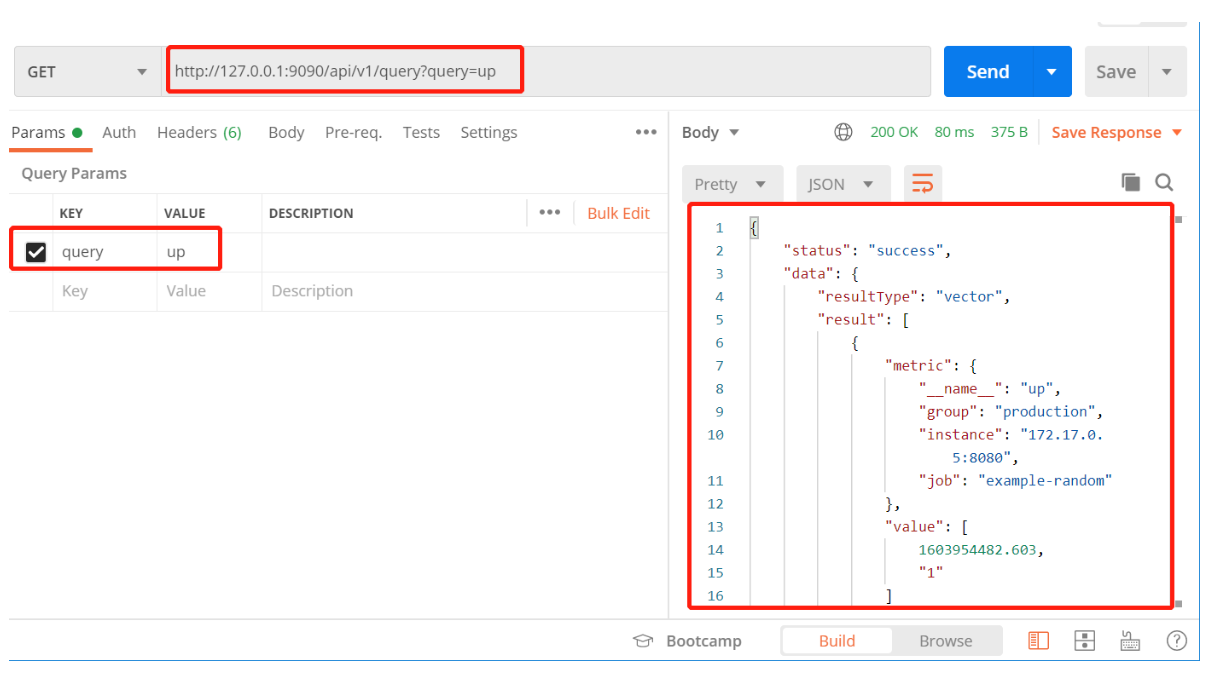
Task: Open the Tests tab
Action: [x=421, y=132]
